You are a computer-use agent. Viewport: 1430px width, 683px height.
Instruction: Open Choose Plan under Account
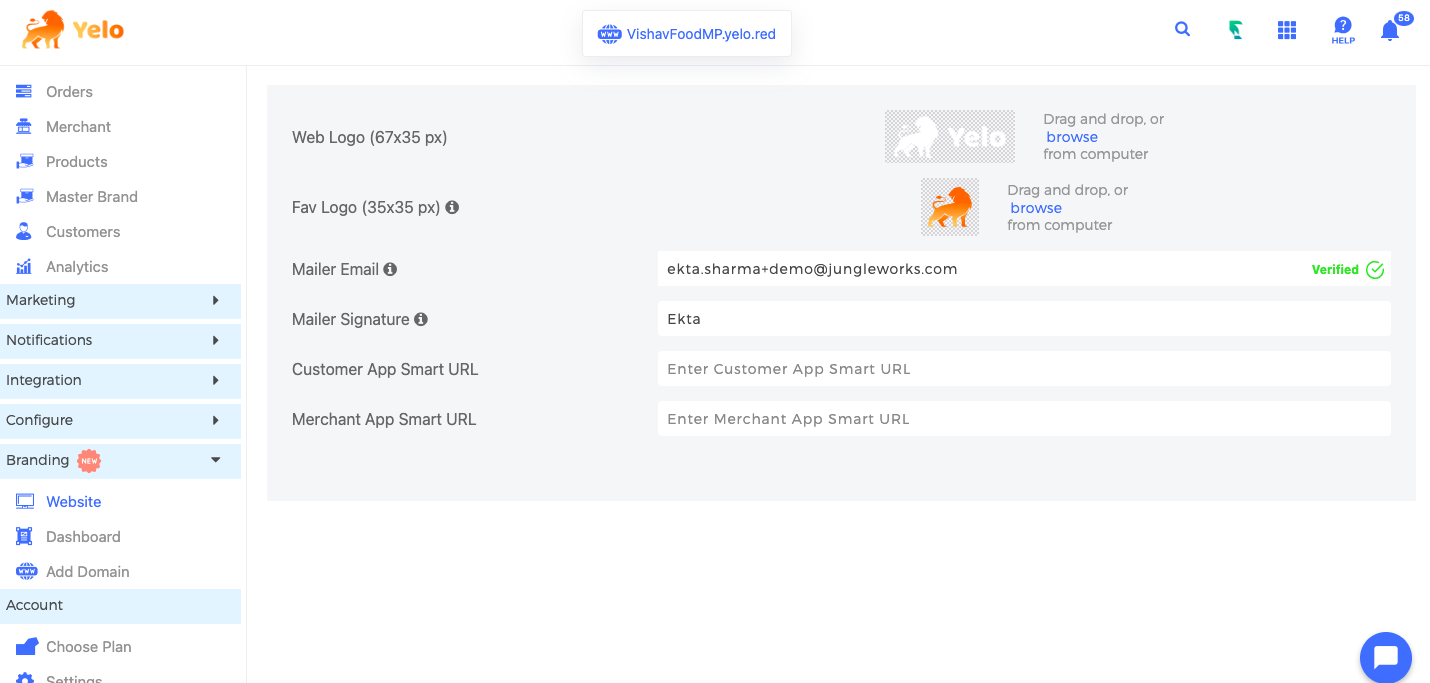pos(89,646)
